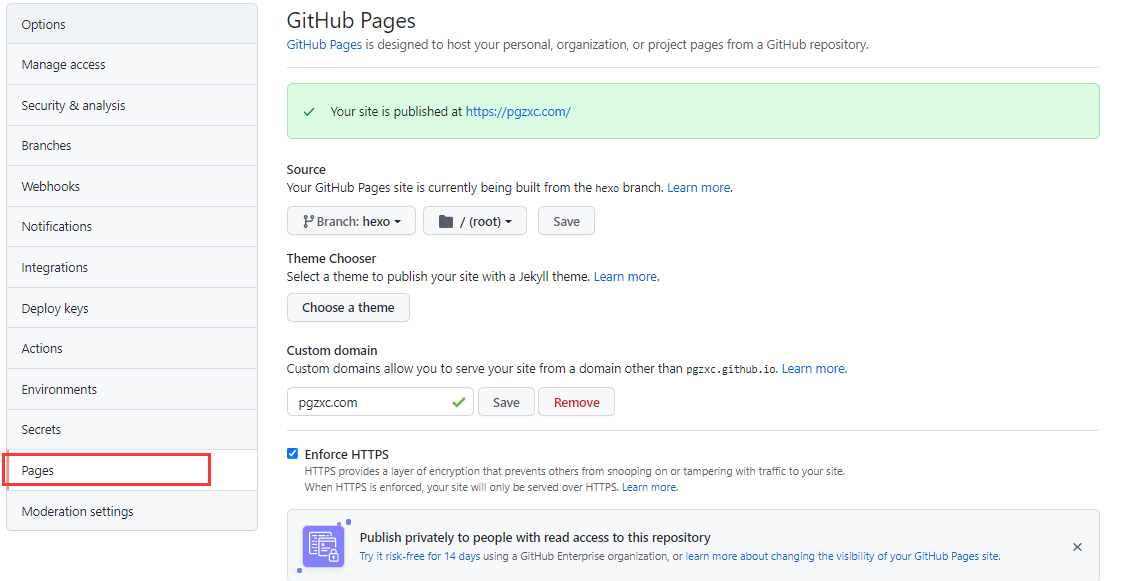Open Moderation settings in sidebar
The image size is (1126, 581).
click(132, 511)
